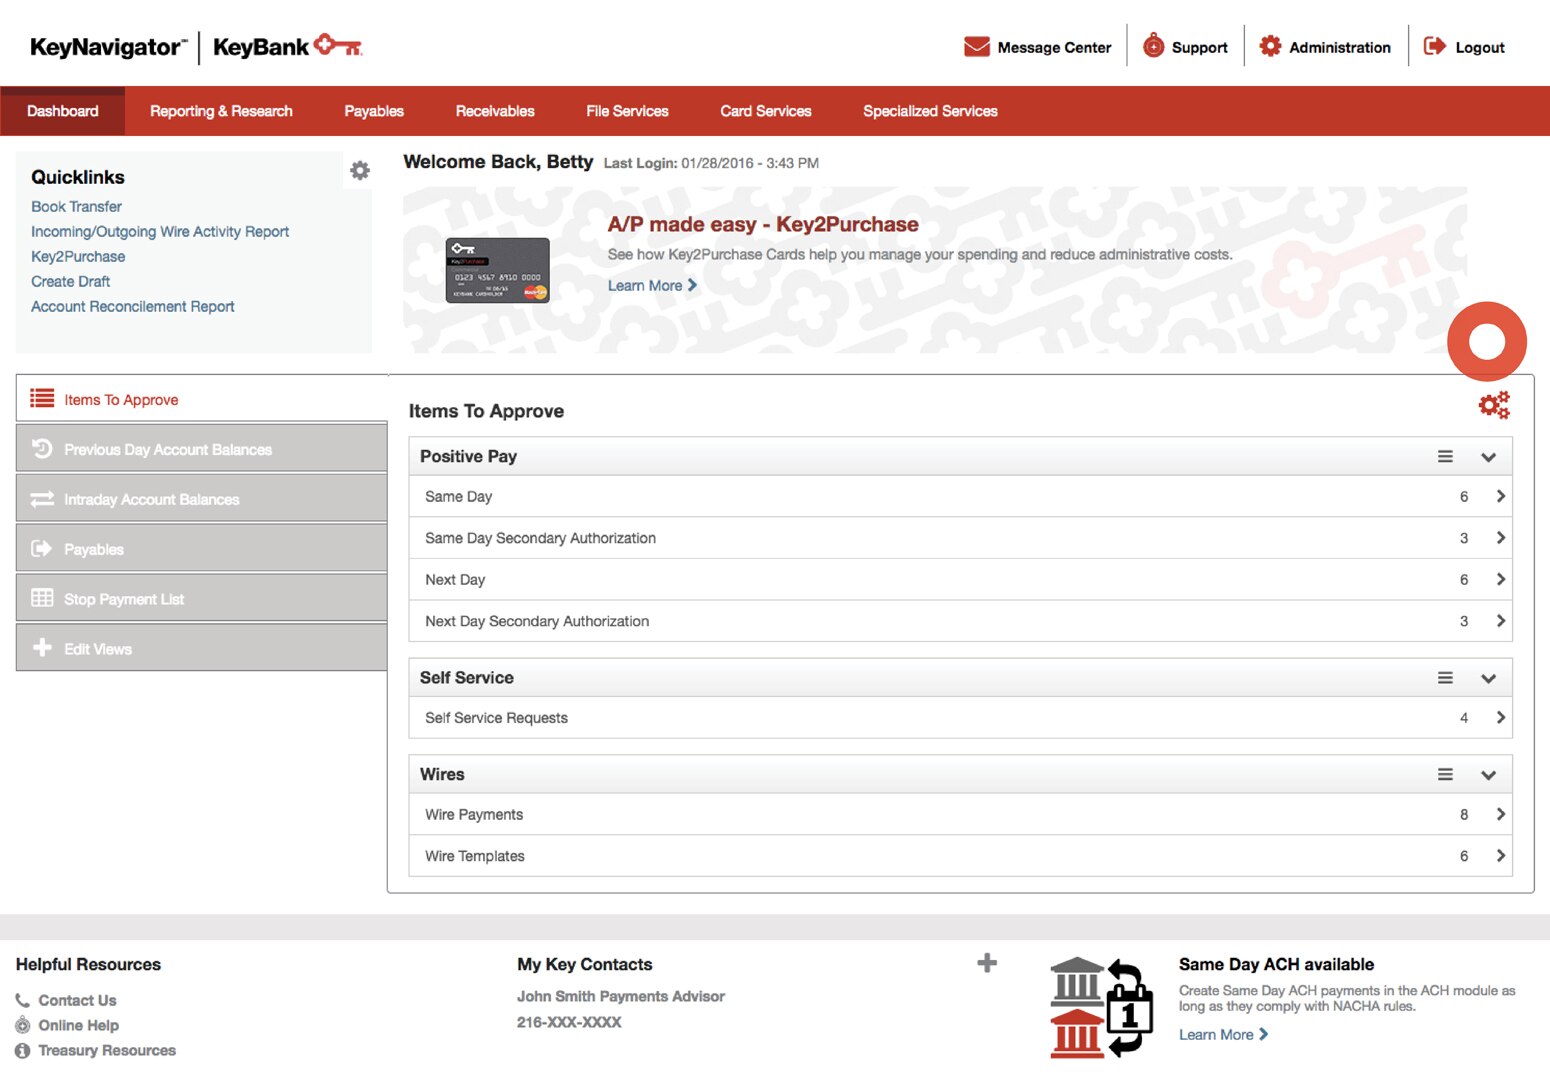Click the A/P made easy - Key2Purchase heading
Image resolution: width=1550 pixels, height=1087 pixels.
(x=763, y=224)
